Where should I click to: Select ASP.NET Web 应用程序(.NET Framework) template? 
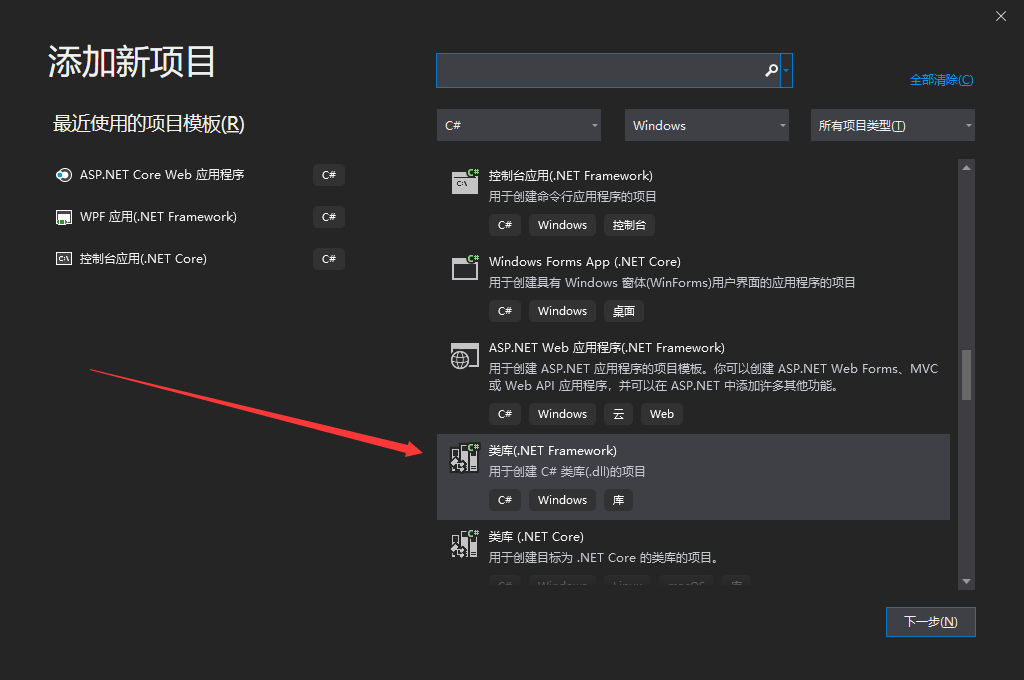tap(607, 348)
